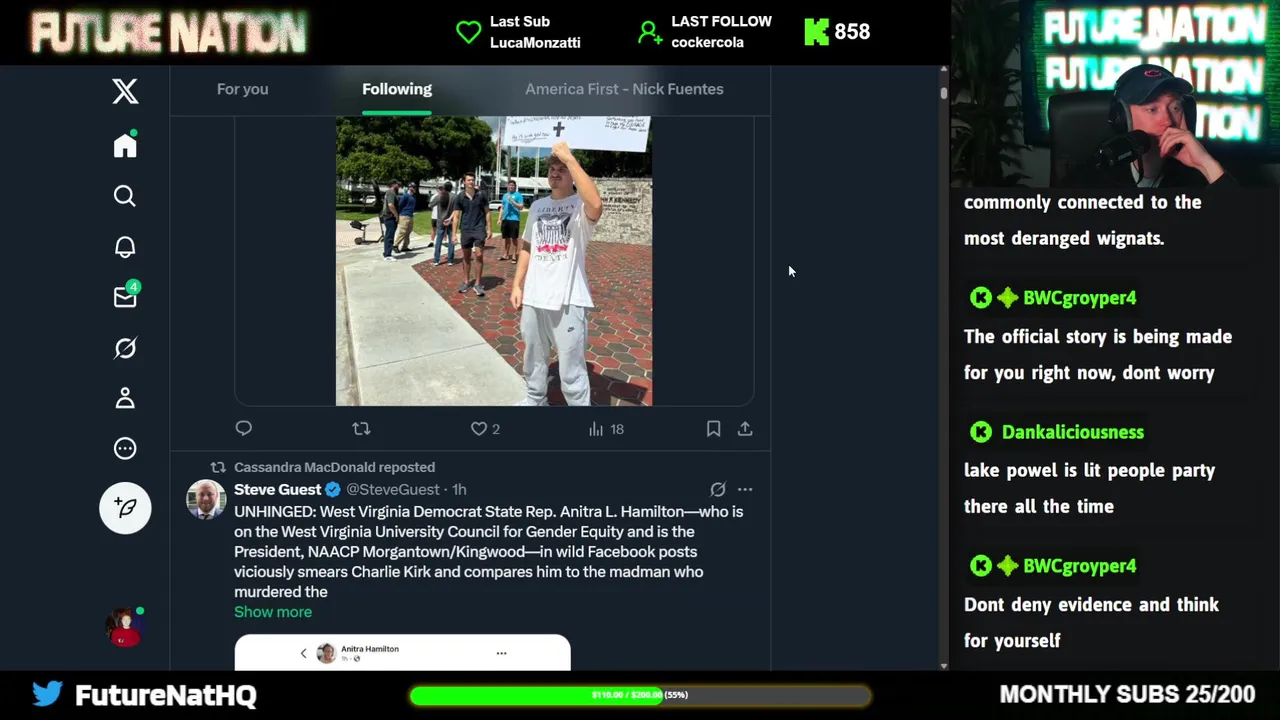The width and height of the screenshot is (1280, 720).
Task: Open the Profile person icon
Action: click(125, 398)
